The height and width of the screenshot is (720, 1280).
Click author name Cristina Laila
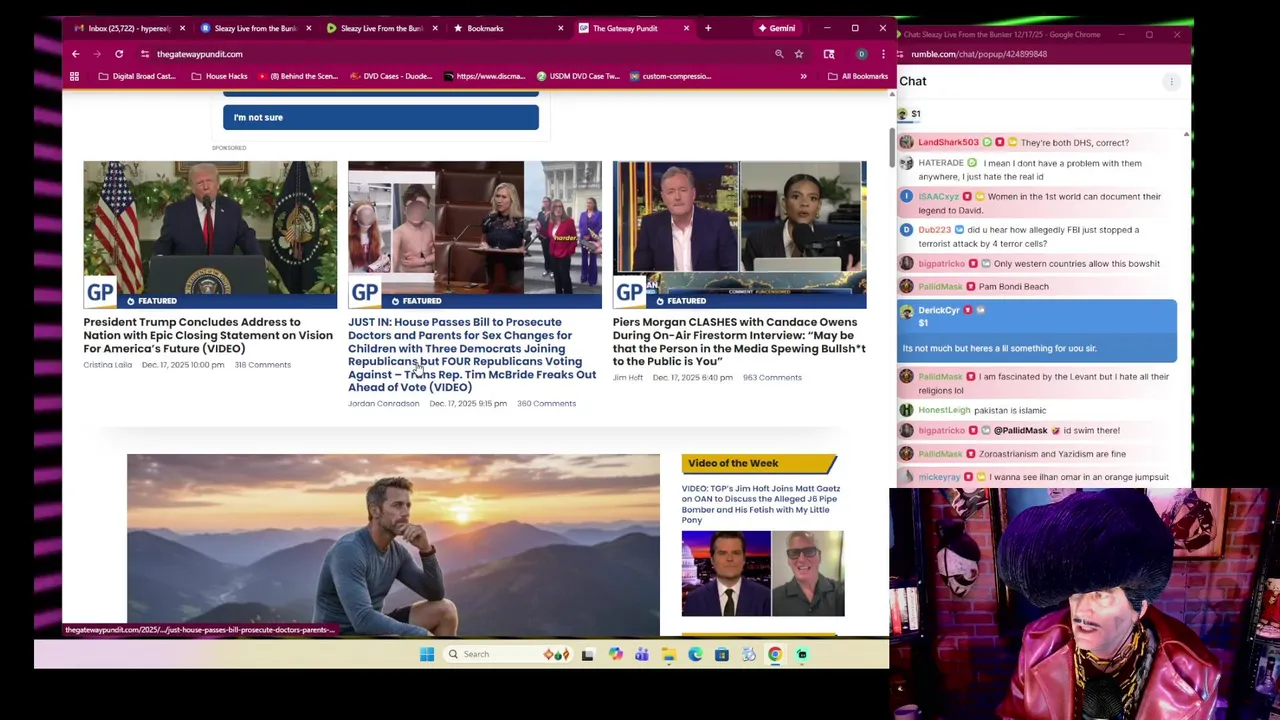pos(107,365)
